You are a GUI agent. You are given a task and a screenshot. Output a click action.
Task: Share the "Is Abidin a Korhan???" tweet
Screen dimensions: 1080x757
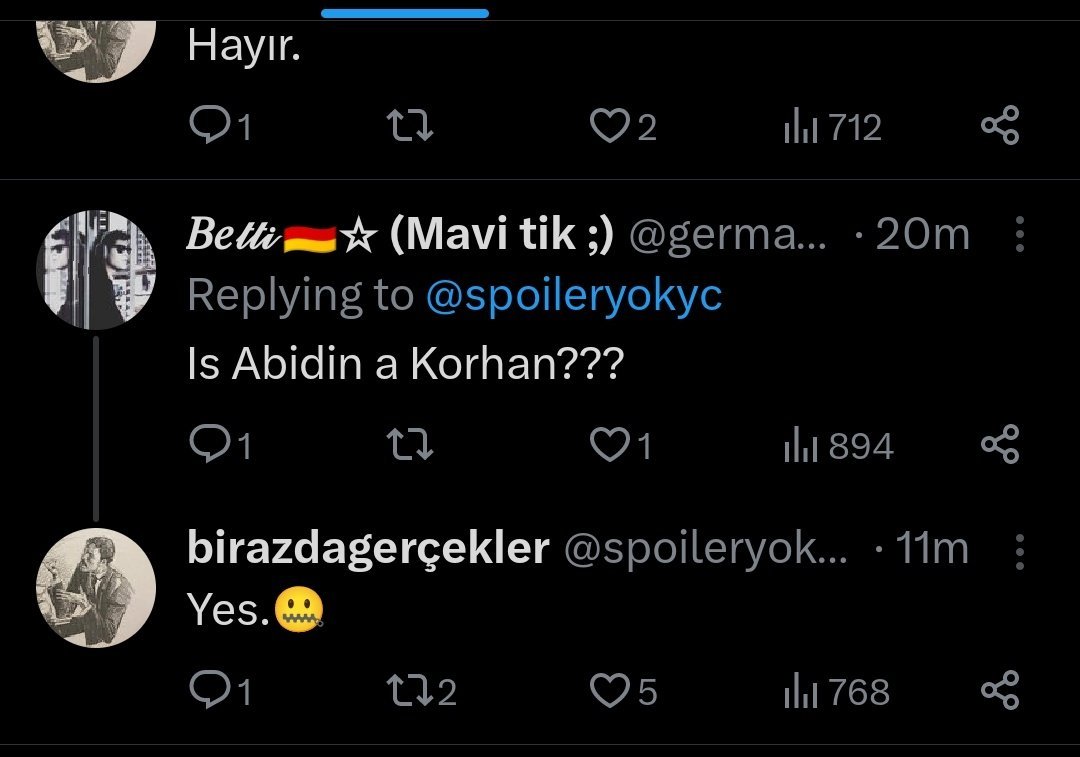(999, 445)
